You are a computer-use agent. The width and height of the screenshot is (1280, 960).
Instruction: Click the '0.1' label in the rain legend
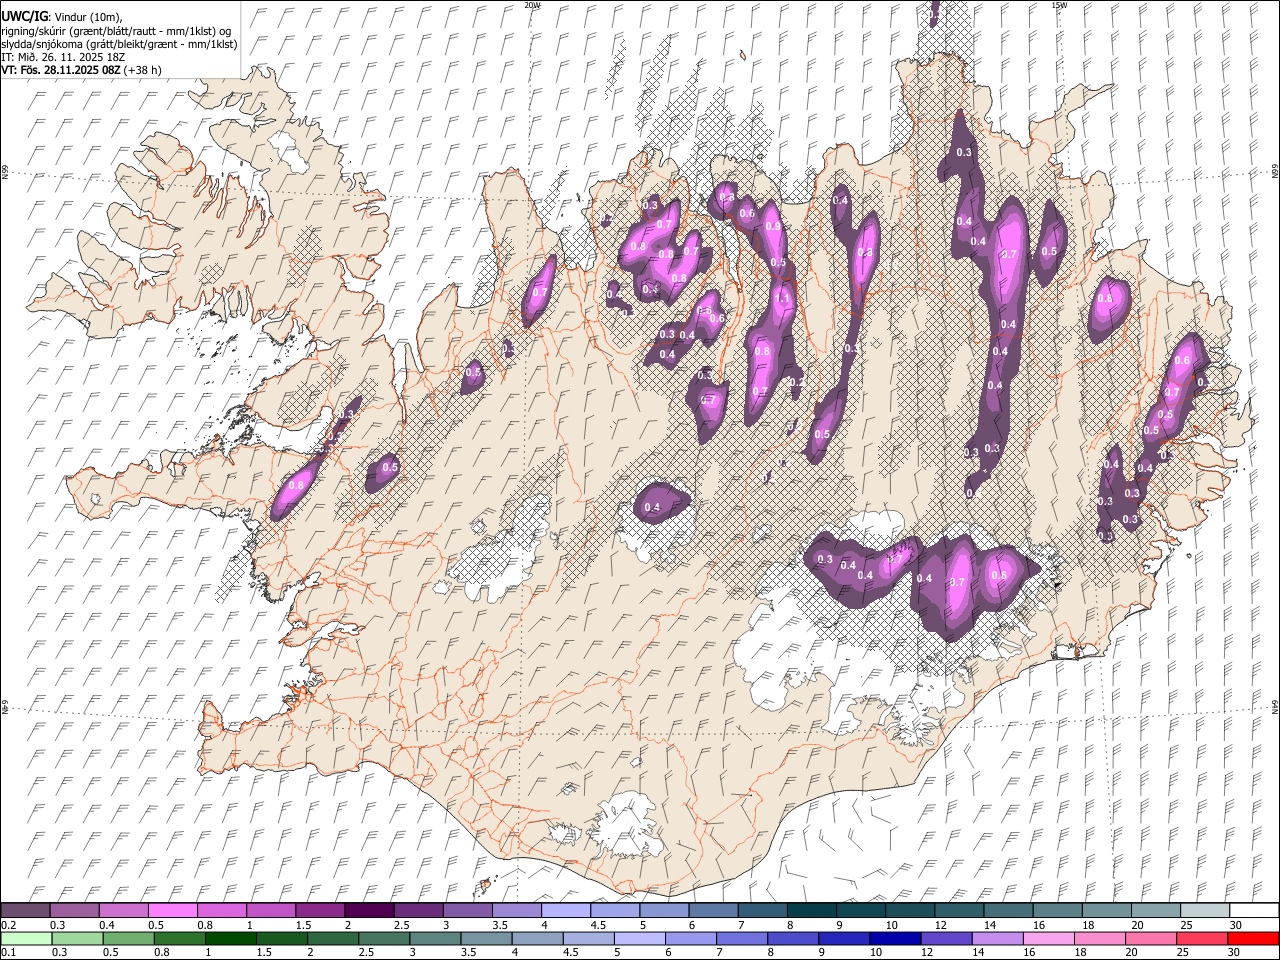point(7,952)
